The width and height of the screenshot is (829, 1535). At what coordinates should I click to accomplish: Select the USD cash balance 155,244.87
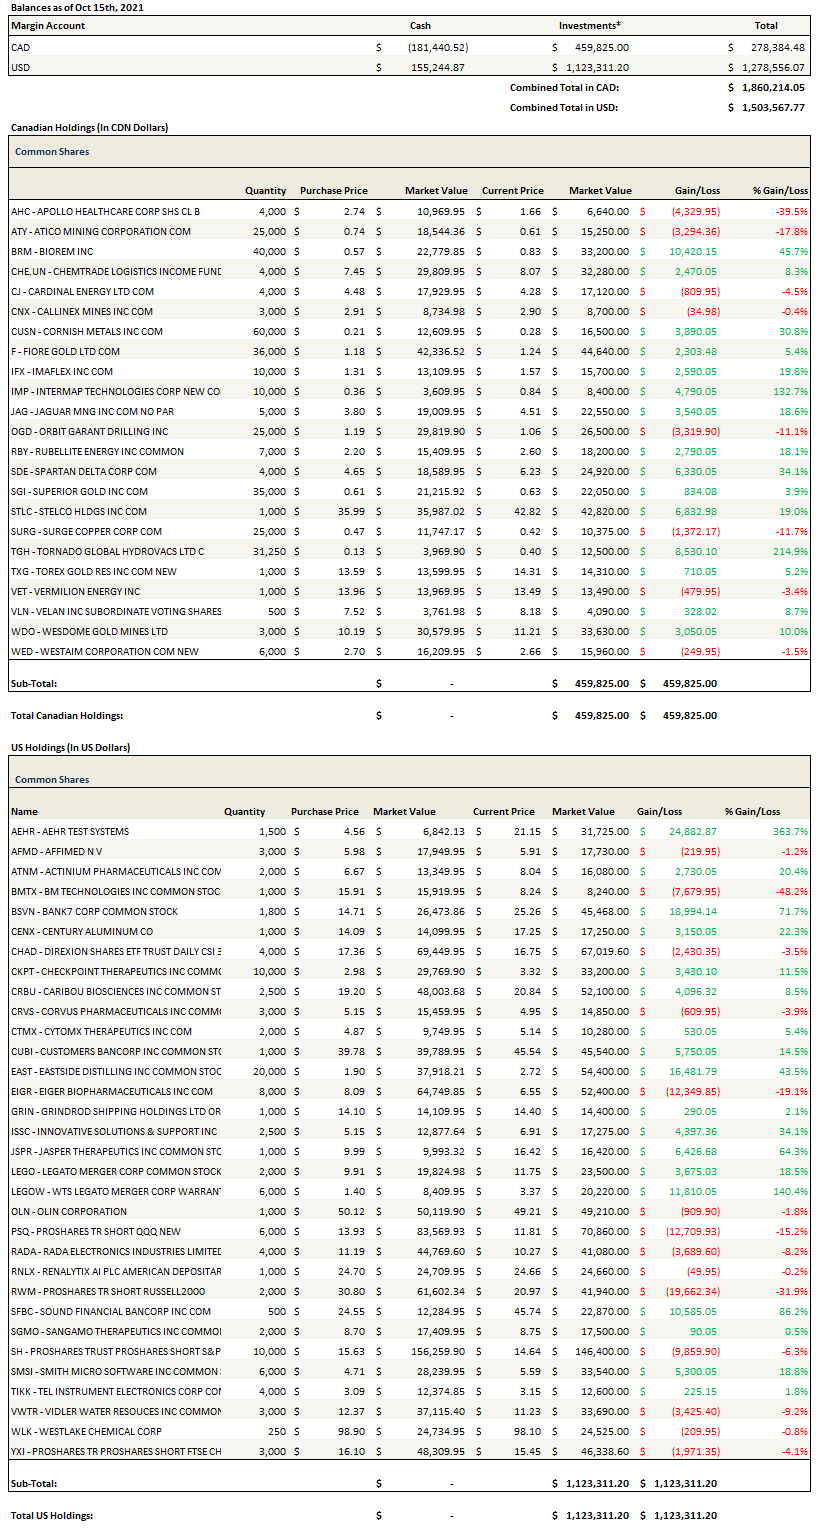pos(436,67)
